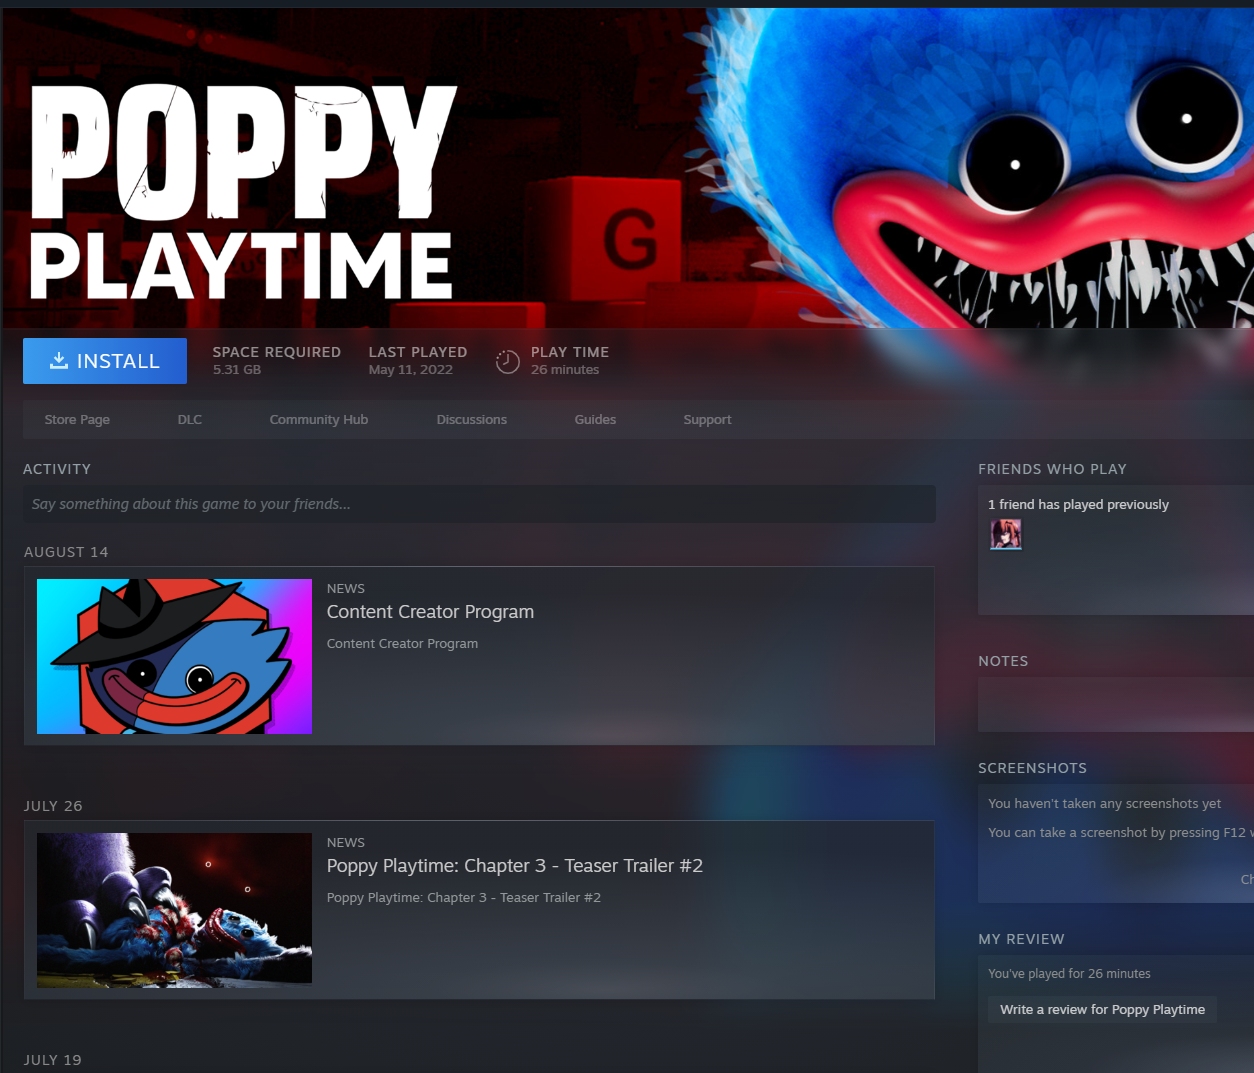Open the Store Page tab
Screen dimensions: 1254x1073
pos(77,420)
